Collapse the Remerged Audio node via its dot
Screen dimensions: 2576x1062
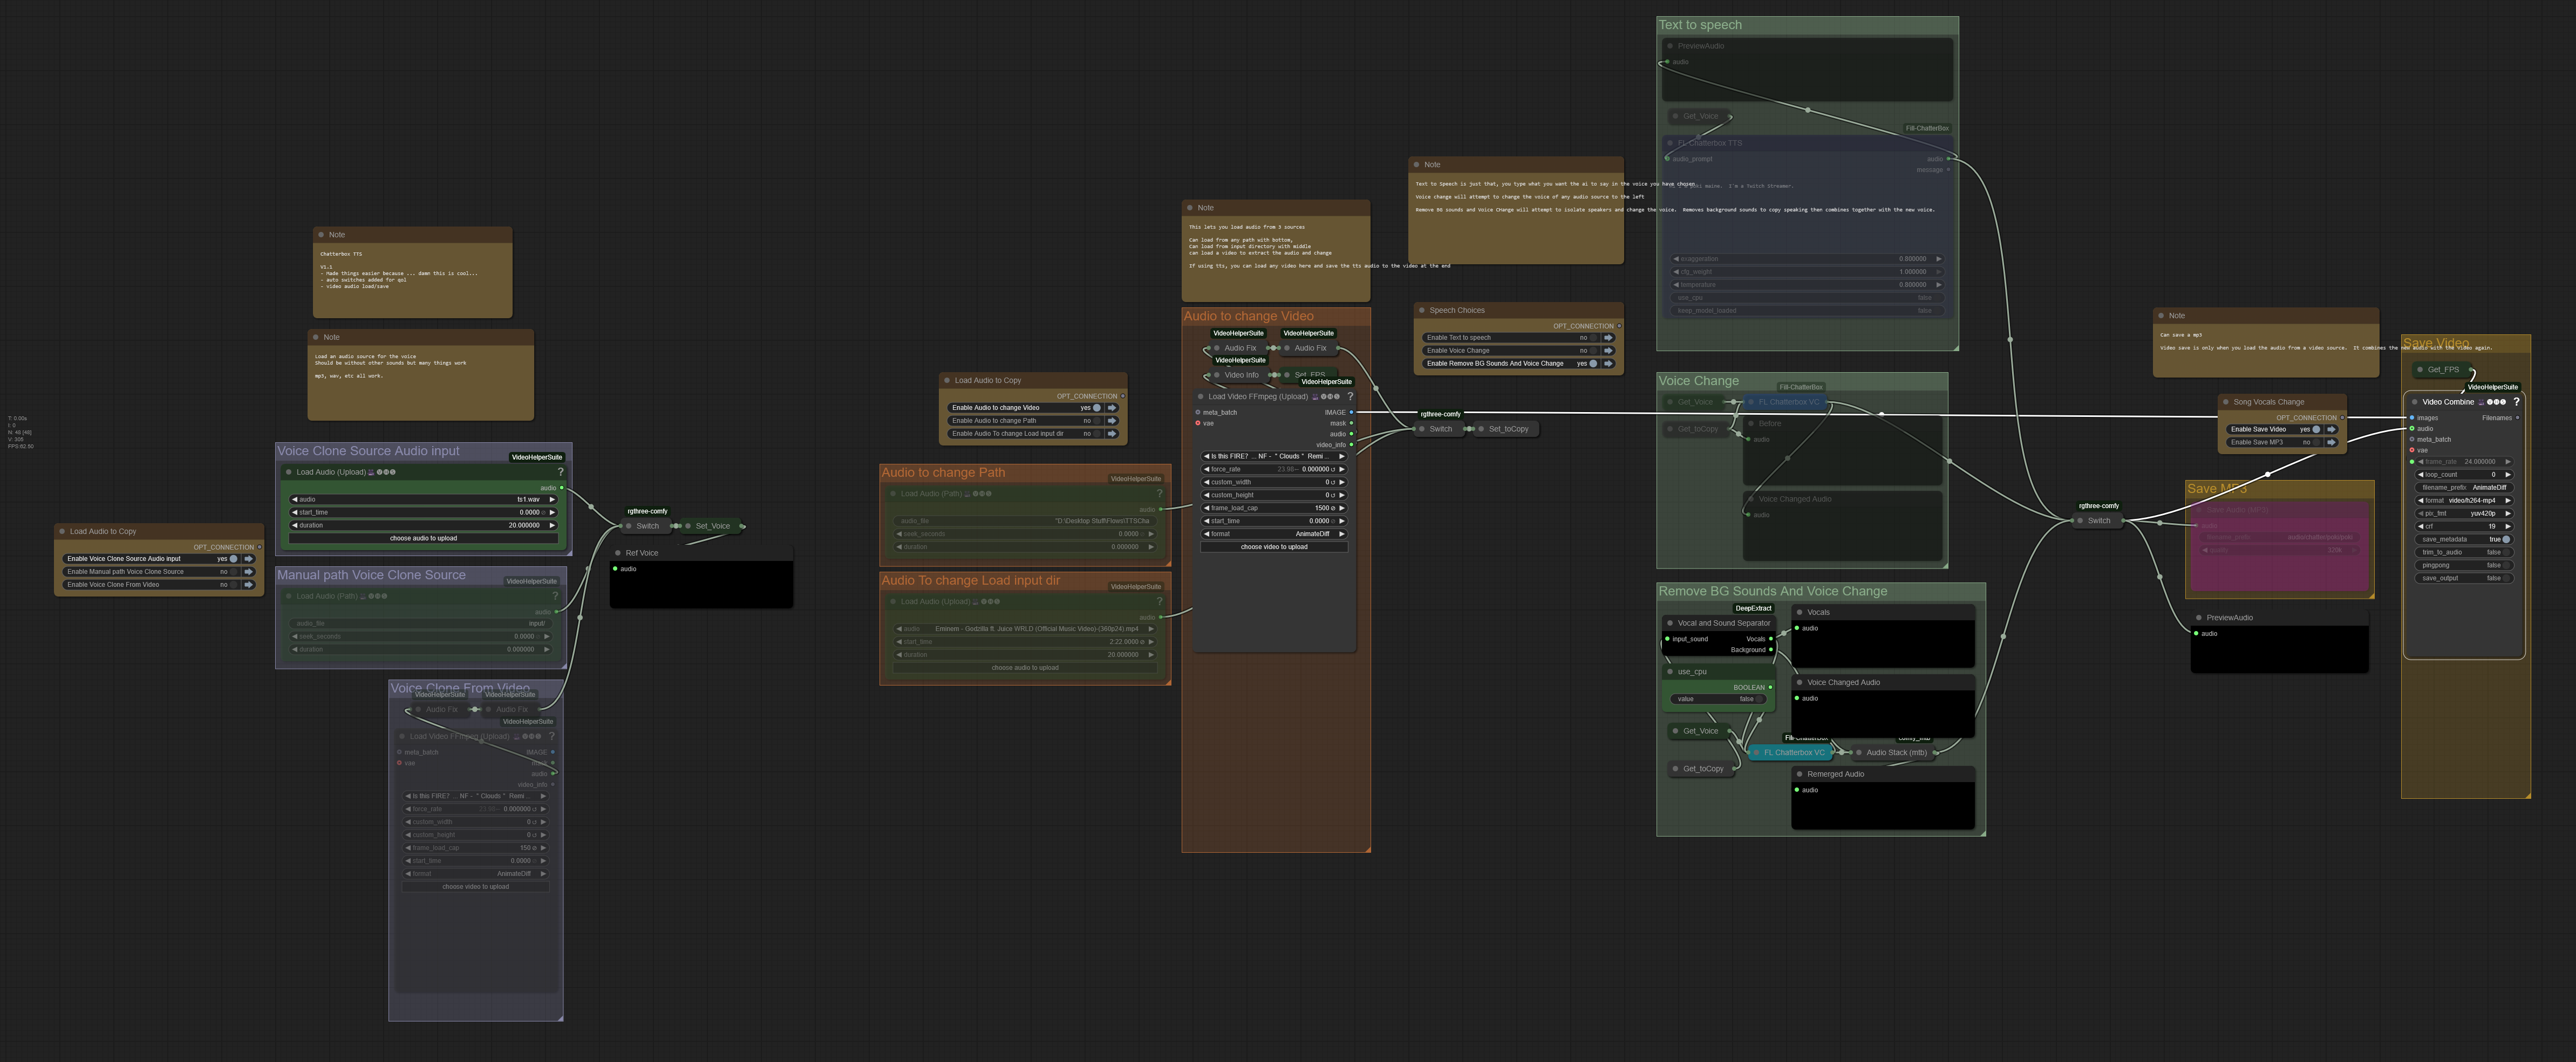[x=1799, y=774]
